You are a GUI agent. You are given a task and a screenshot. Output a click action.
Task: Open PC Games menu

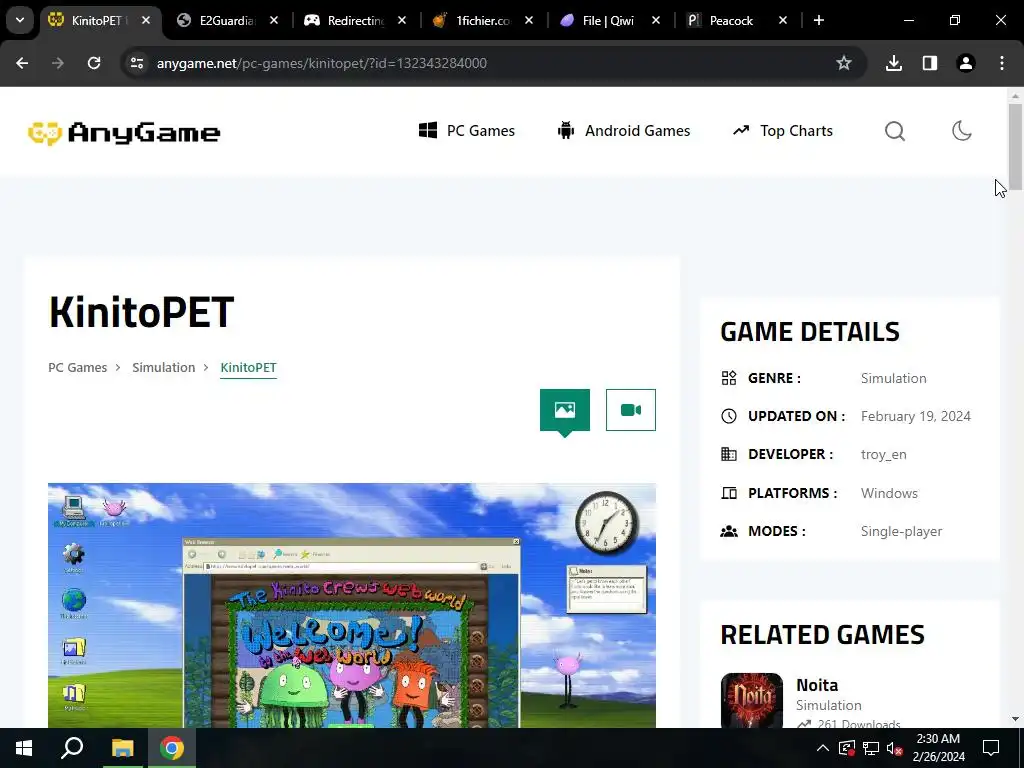467,131
